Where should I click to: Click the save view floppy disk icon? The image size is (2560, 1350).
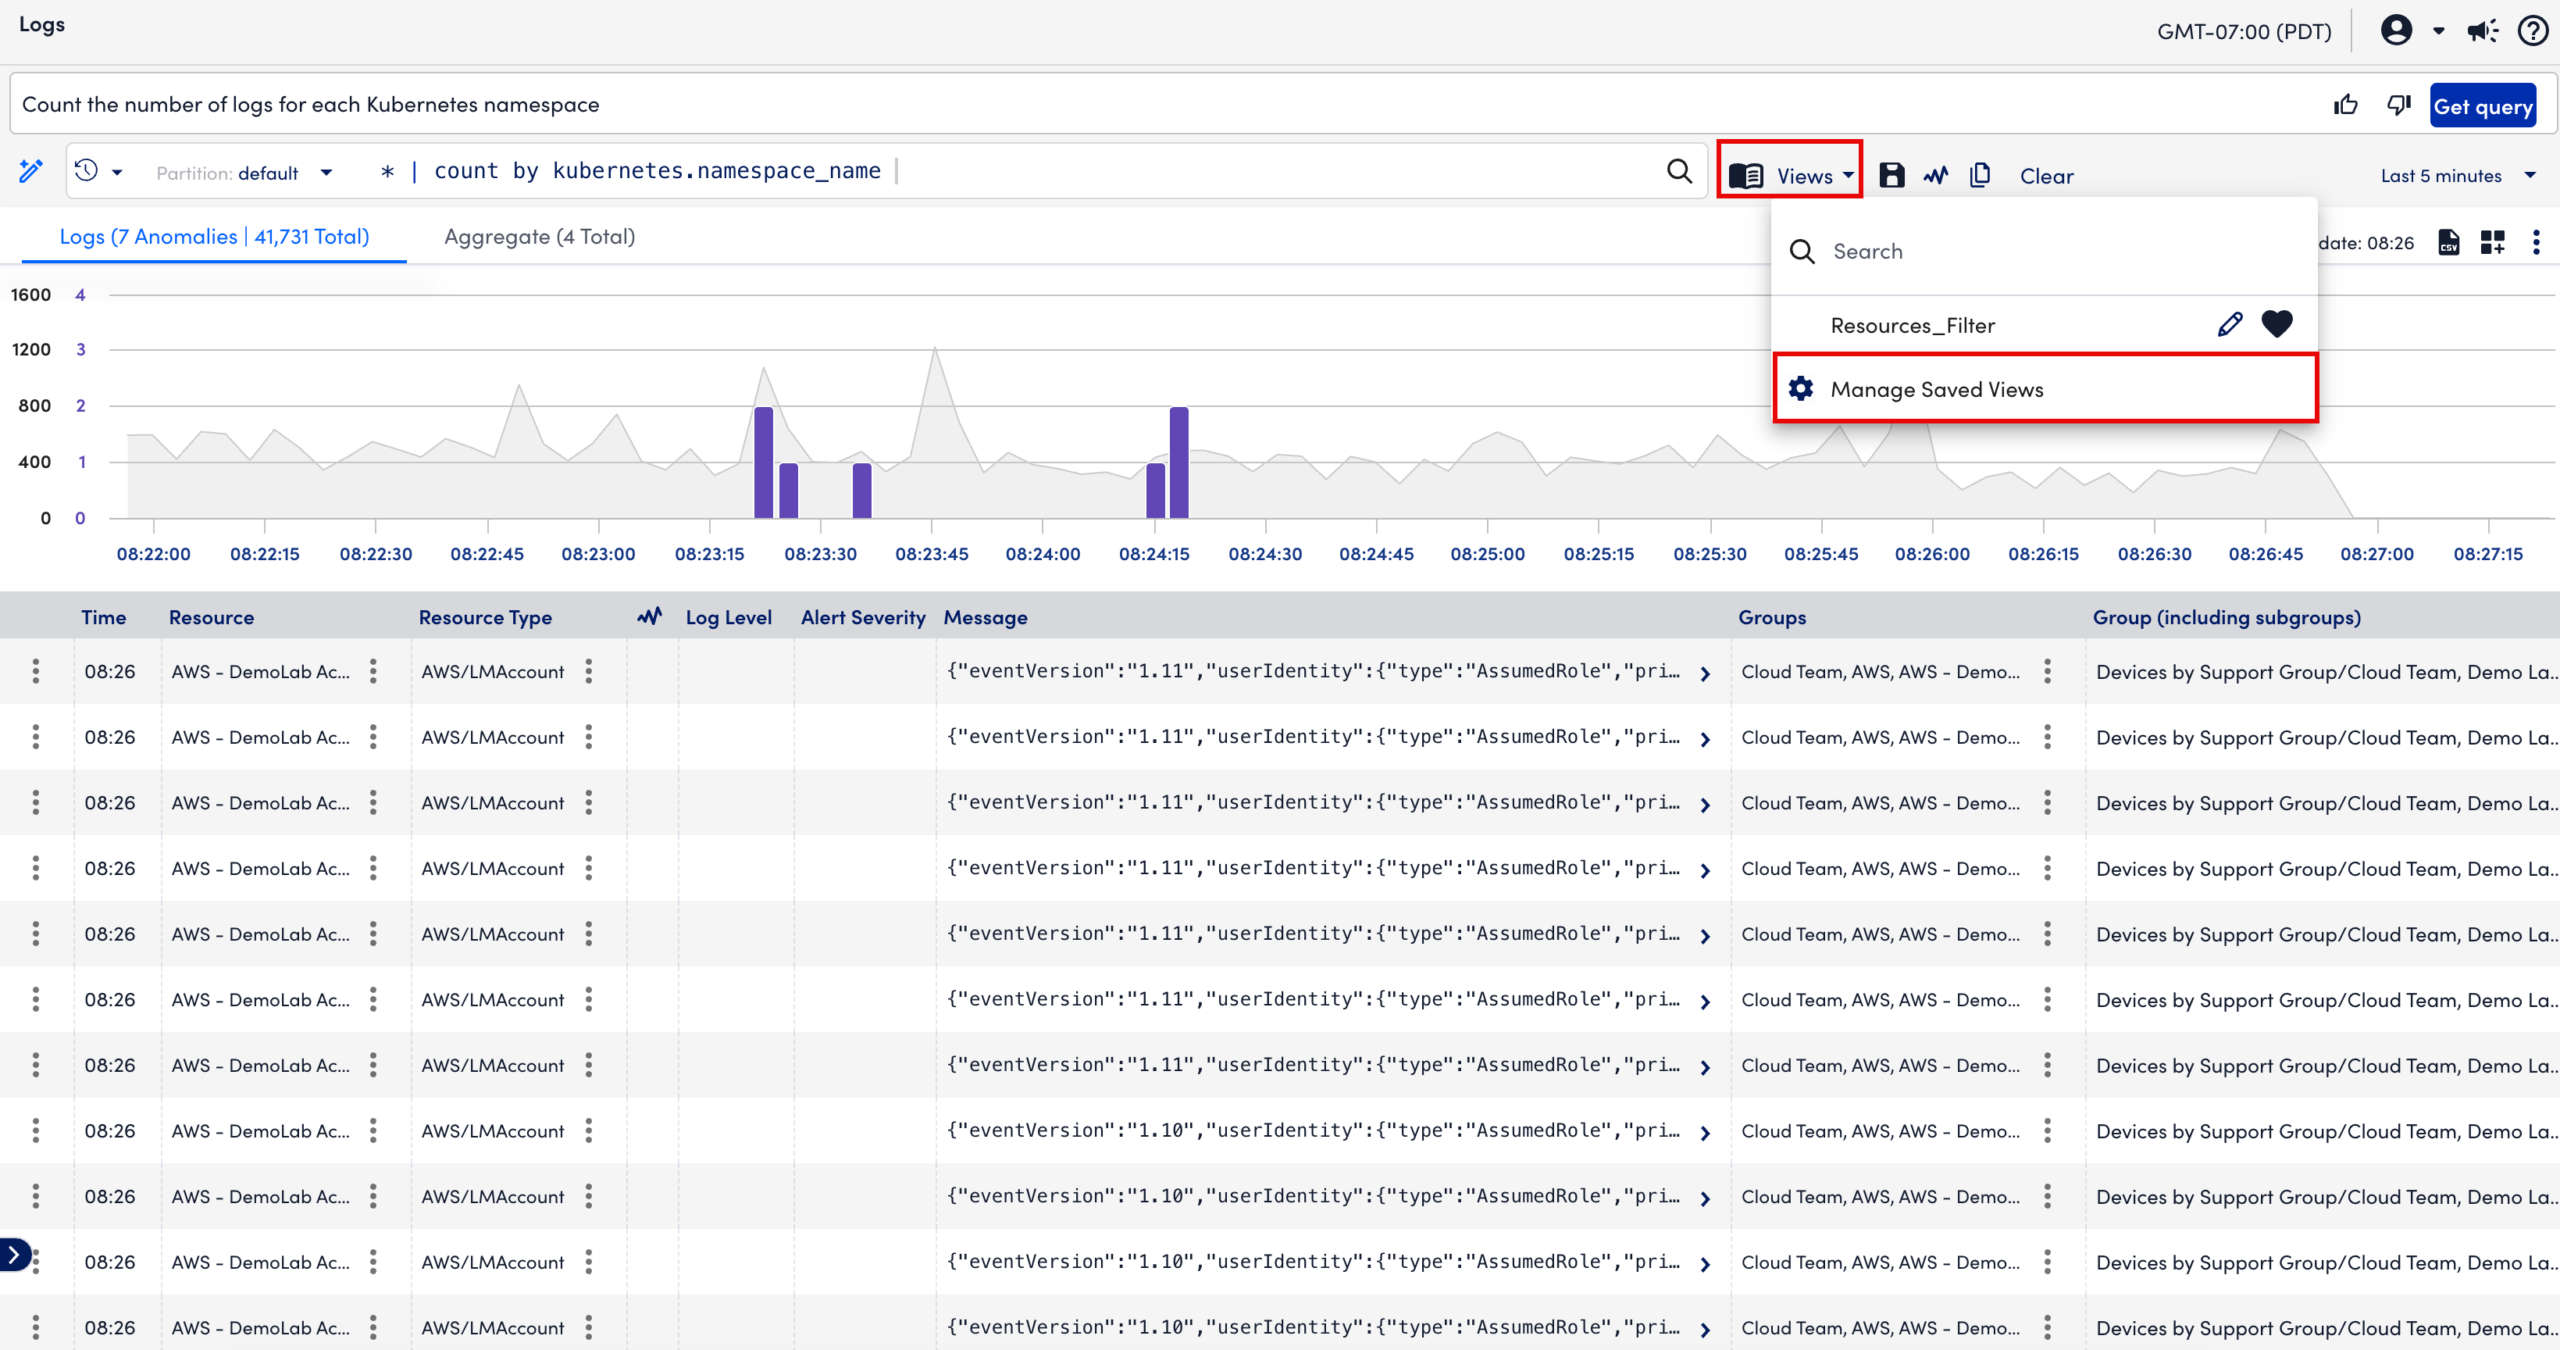(1892, 175)
